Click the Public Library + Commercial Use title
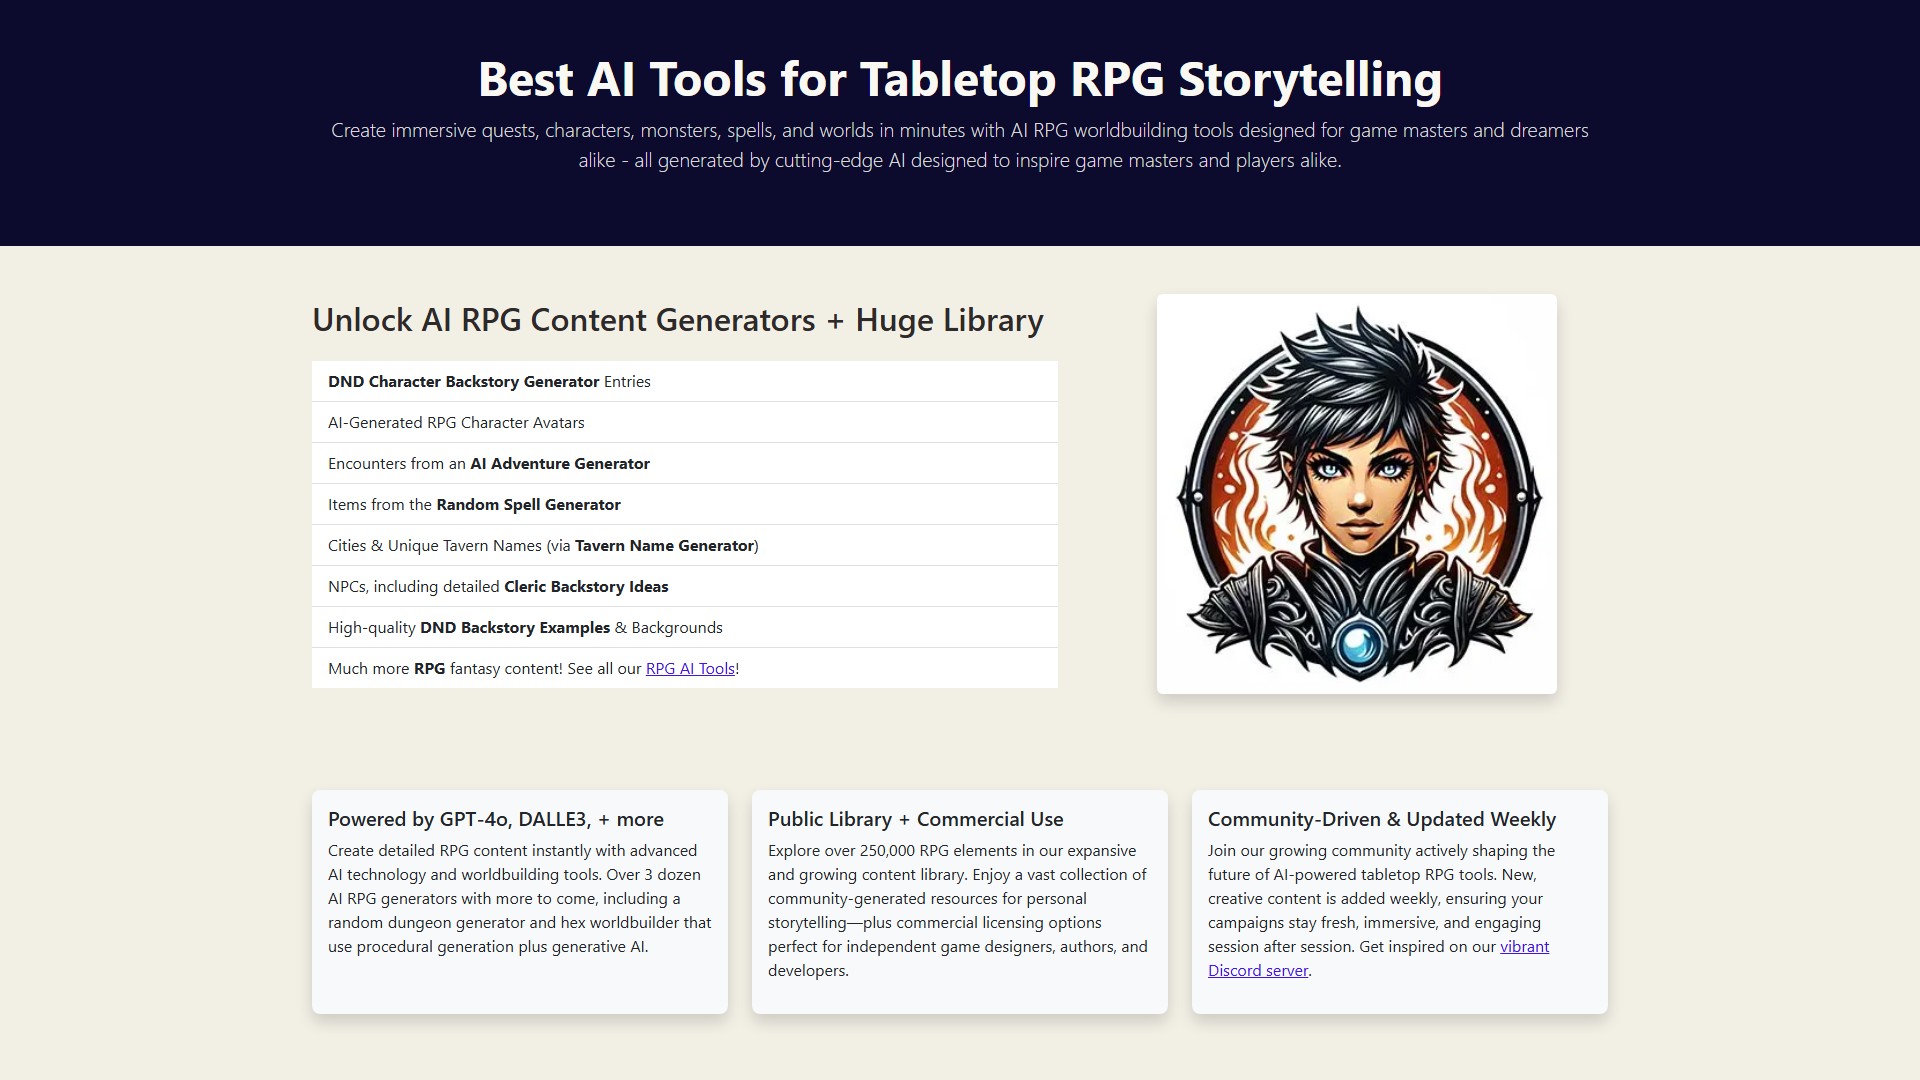1920x1080 pixels. click(916, 819)
